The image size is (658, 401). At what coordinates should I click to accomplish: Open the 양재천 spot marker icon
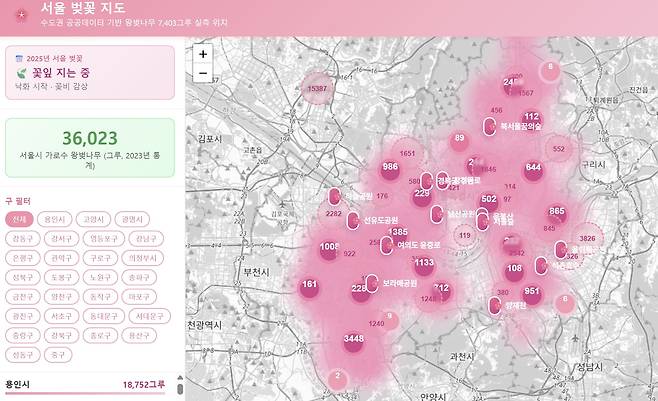point(495,305)
